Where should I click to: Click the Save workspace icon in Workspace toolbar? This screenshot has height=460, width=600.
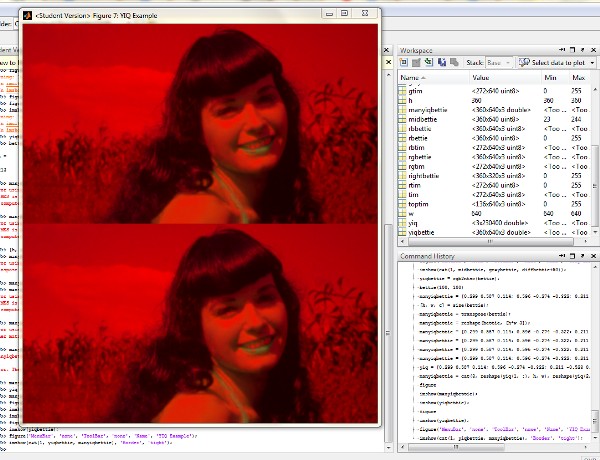click(x=442, y=62)
